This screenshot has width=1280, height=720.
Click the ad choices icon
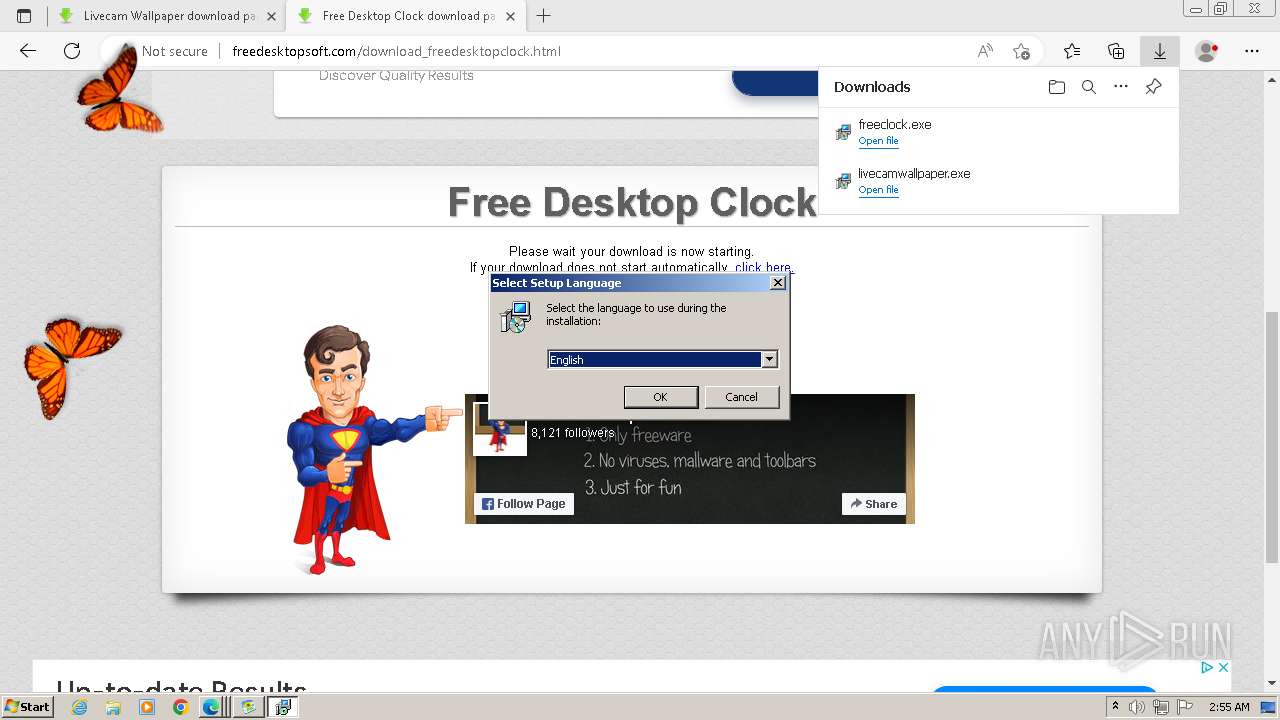pyautogui.click(x=1207, y=667)
